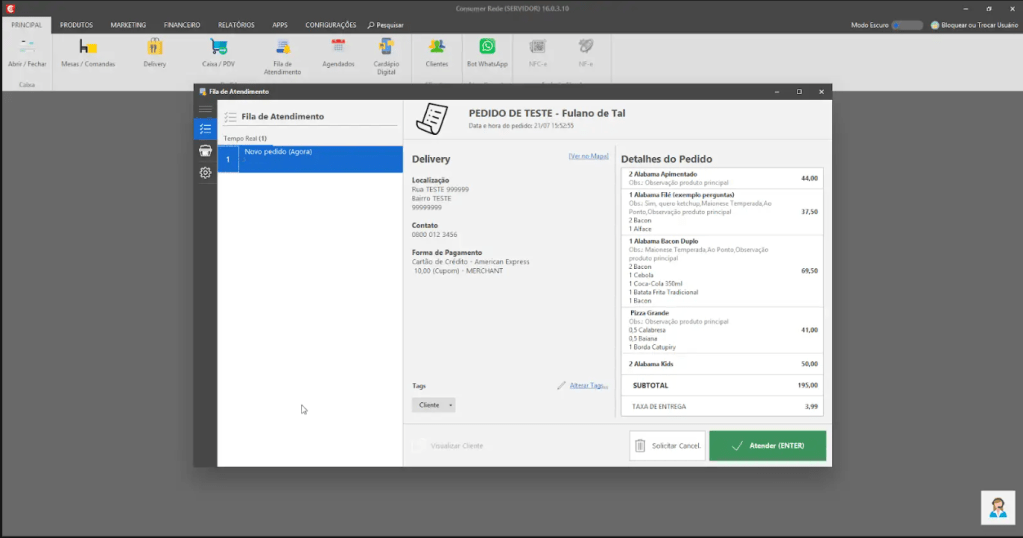Open Fila de Atendimento ribbon icon
The height and width of the screenshot is (538, 1023).
click(x=282, y=57)
